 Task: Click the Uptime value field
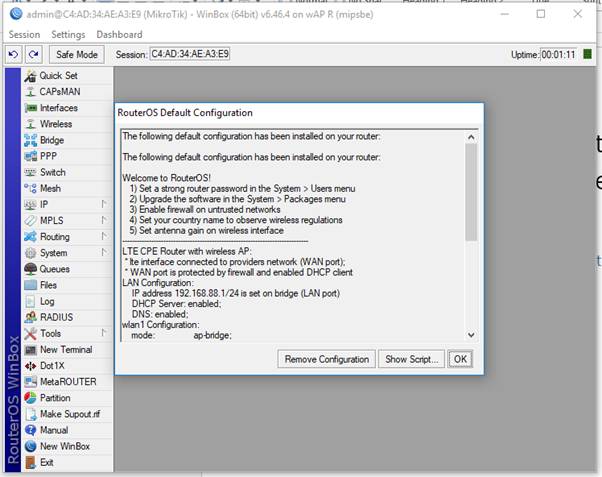559,55
